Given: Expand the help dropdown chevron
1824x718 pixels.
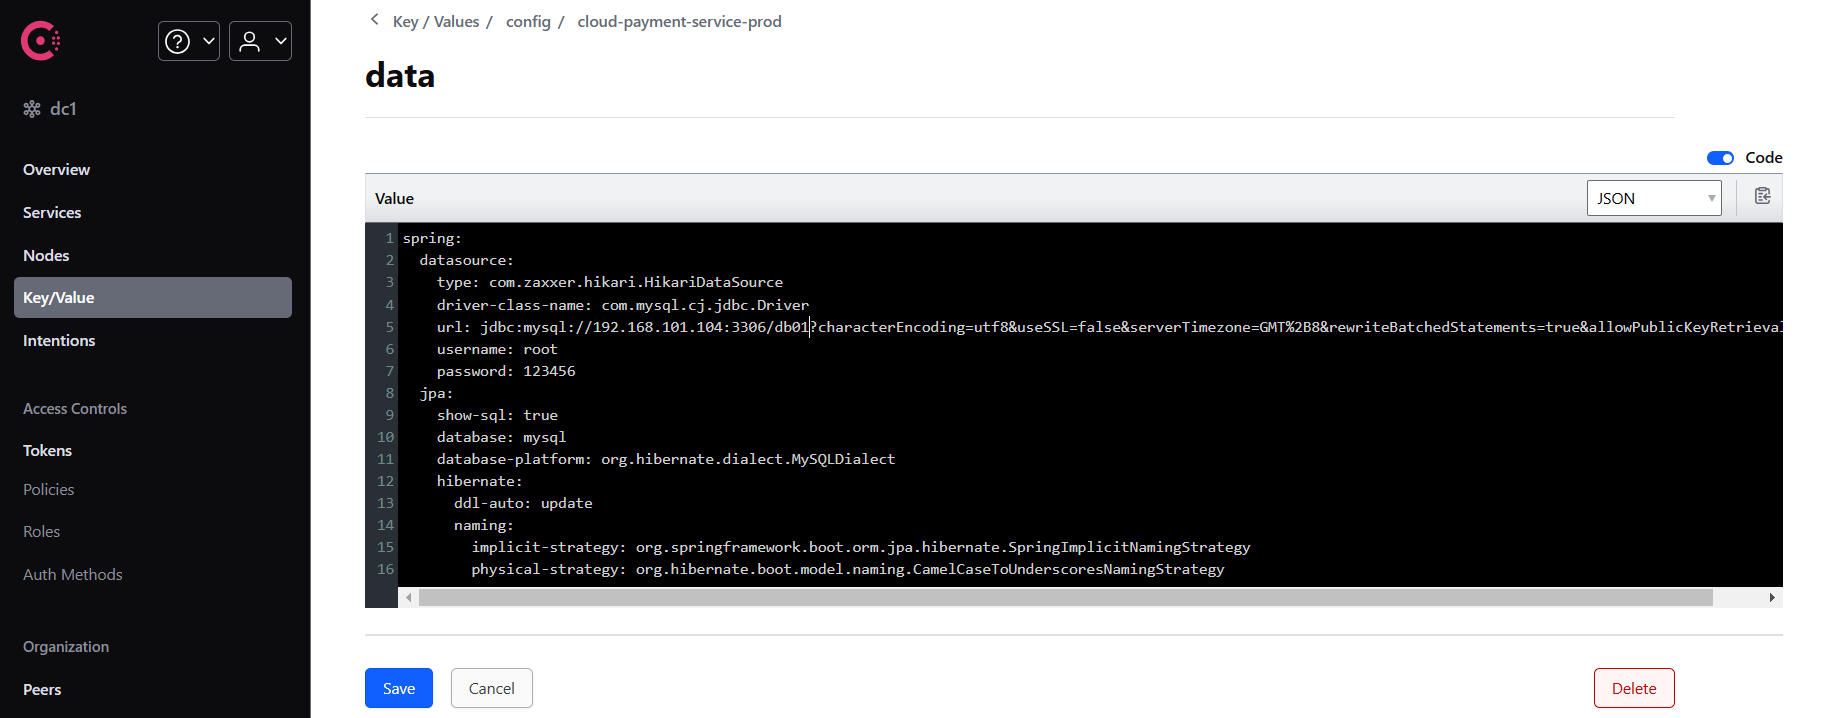Looking at the screenshot, I should point(208,41).
